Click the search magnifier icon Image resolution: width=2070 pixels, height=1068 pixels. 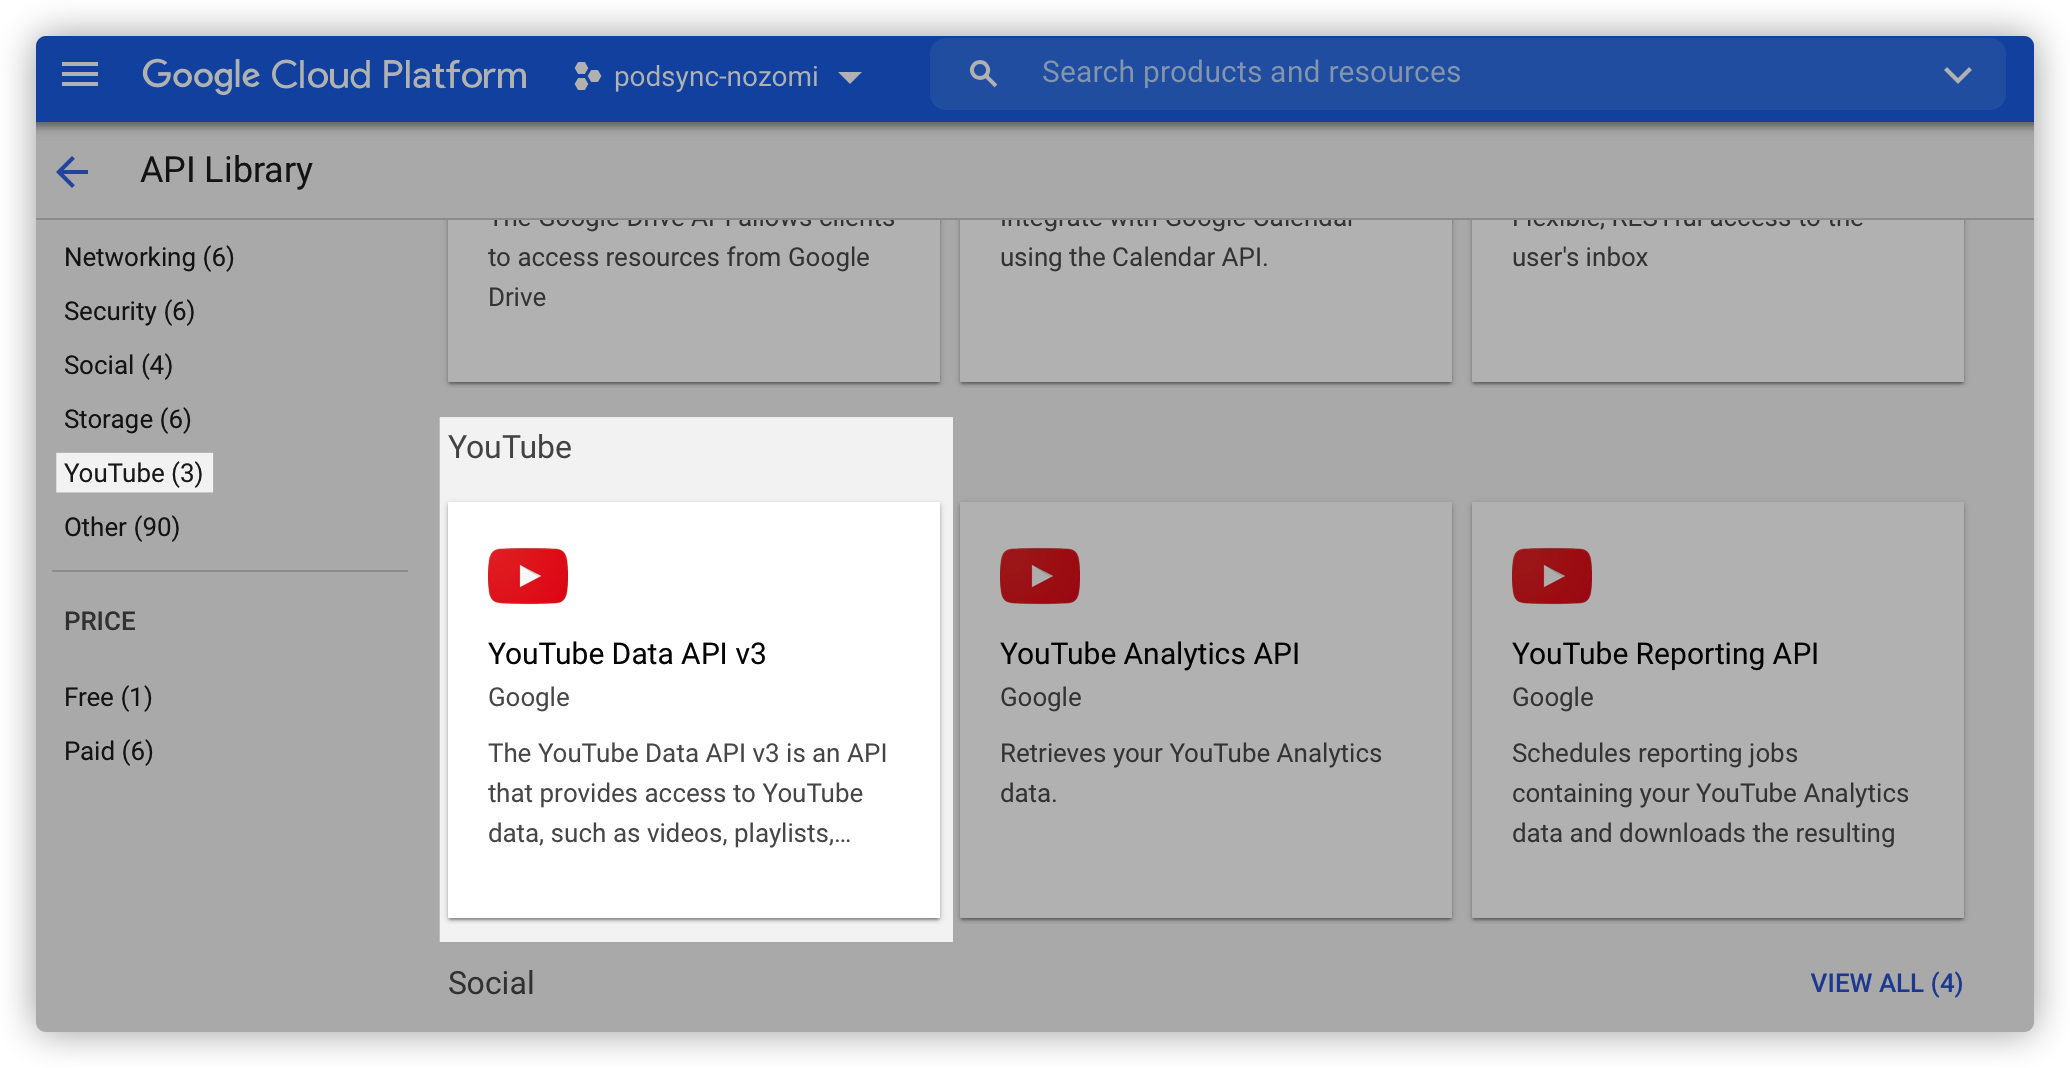983,73
